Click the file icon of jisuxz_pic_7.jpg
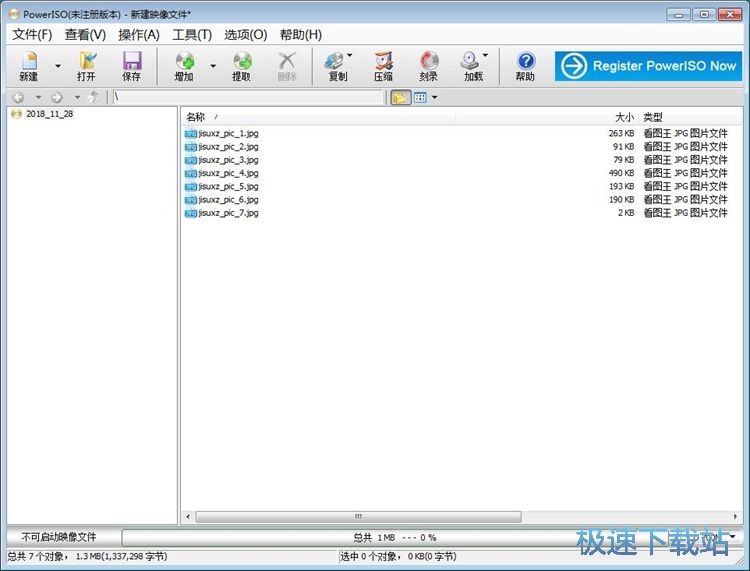The width and height of the screenshot is (750, 571). click(190, 213)
